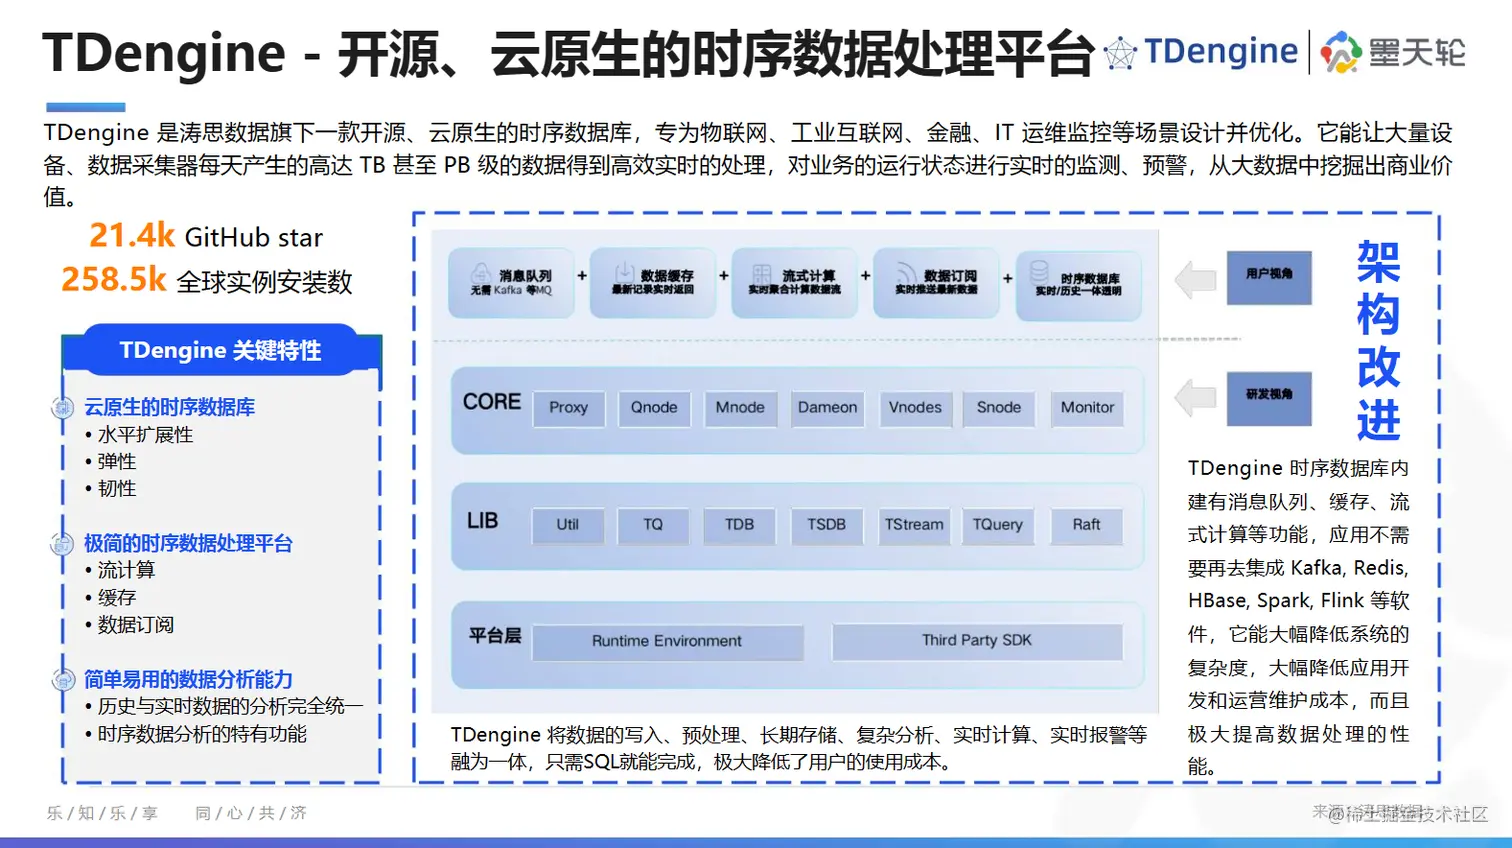1512x848 pixels.
Task: Select the 消息队列 Kafka/MQ feature card
Action: 511,283
